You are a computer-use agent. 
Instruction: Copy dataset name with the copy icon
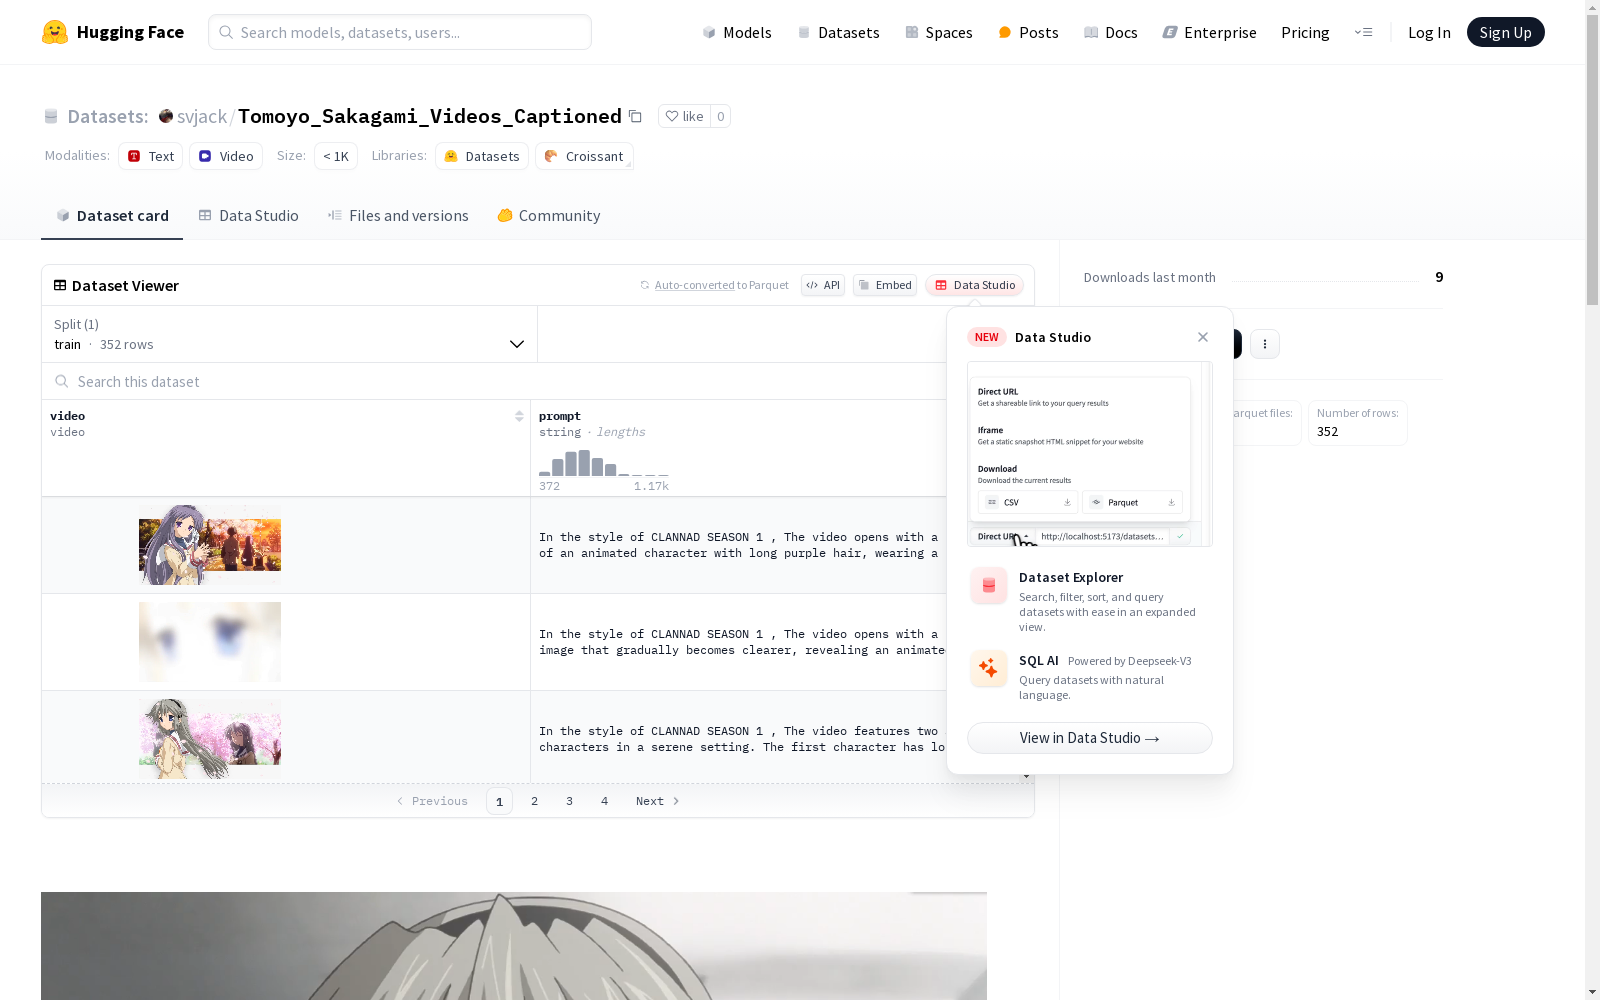pyautogui.click(x=635, y=116)
